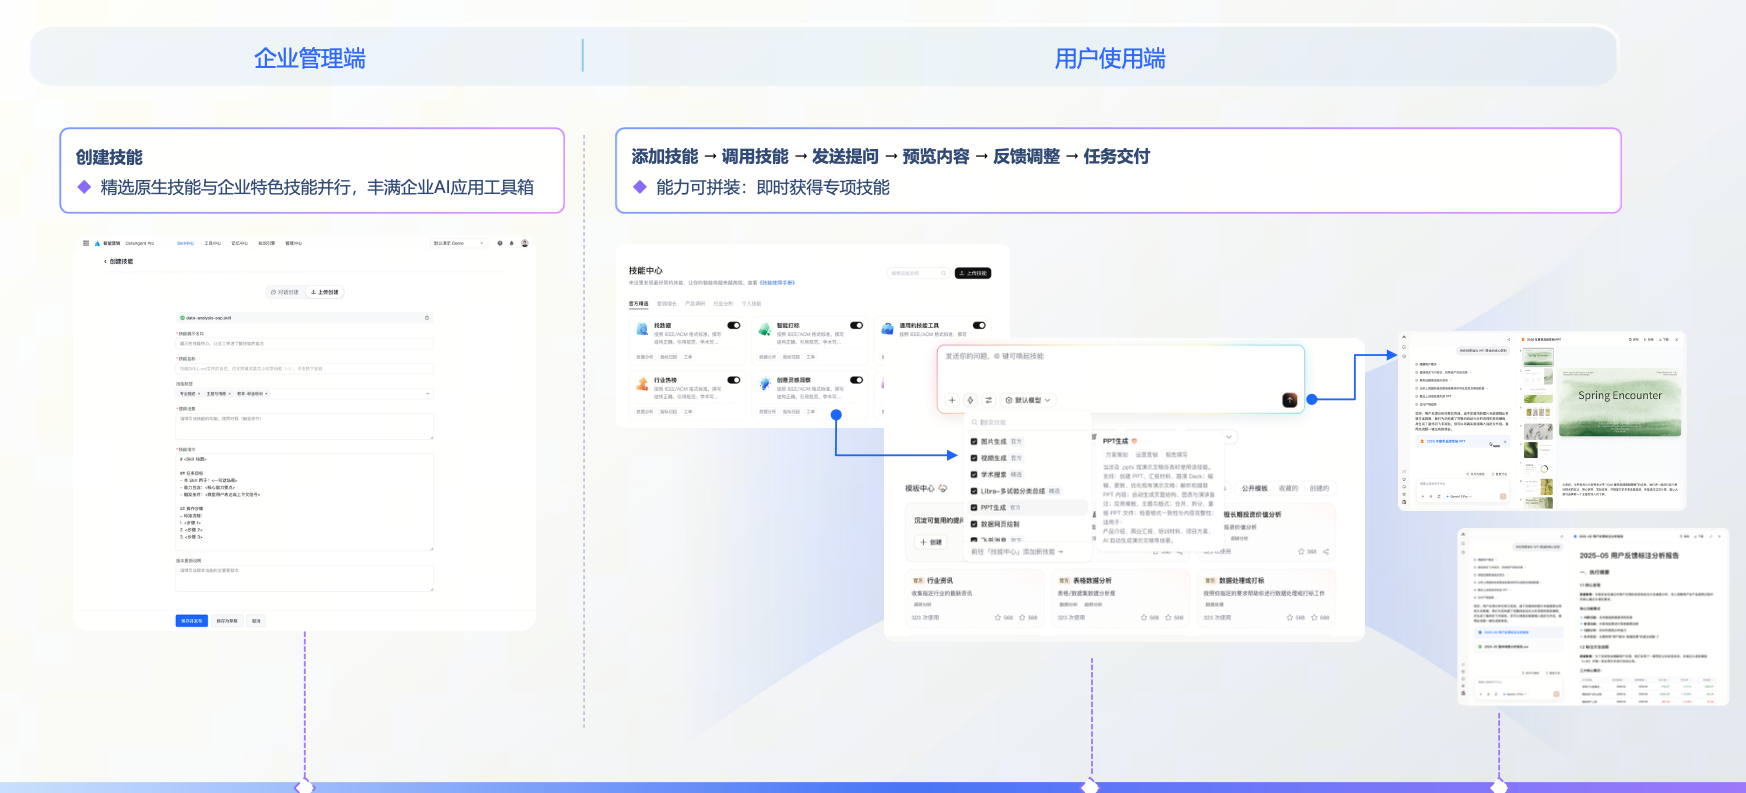Viewport: 1746px width, 793px height.
Task: Expand the skill tags dropdown arrow
Action: point(428,394)
